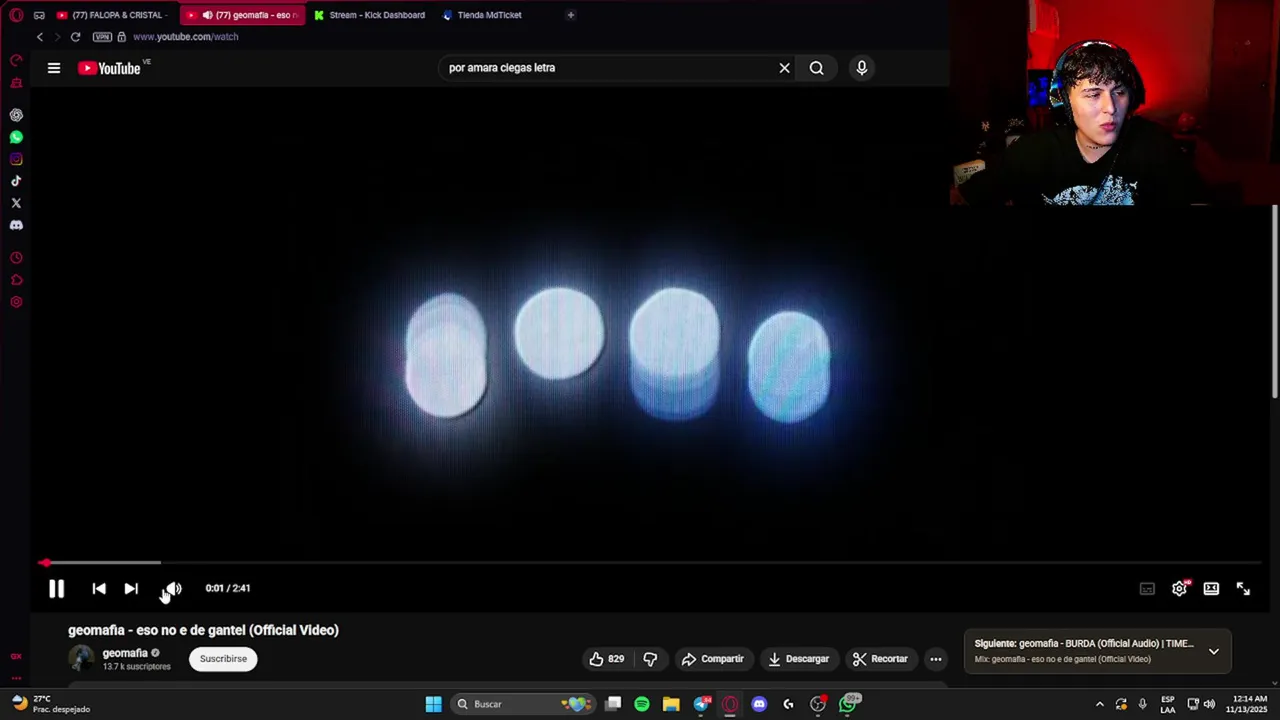Screen dimensions: 1280x720
Task: Open the Opera GX main menu logo
Action: (x=16, y=15)
